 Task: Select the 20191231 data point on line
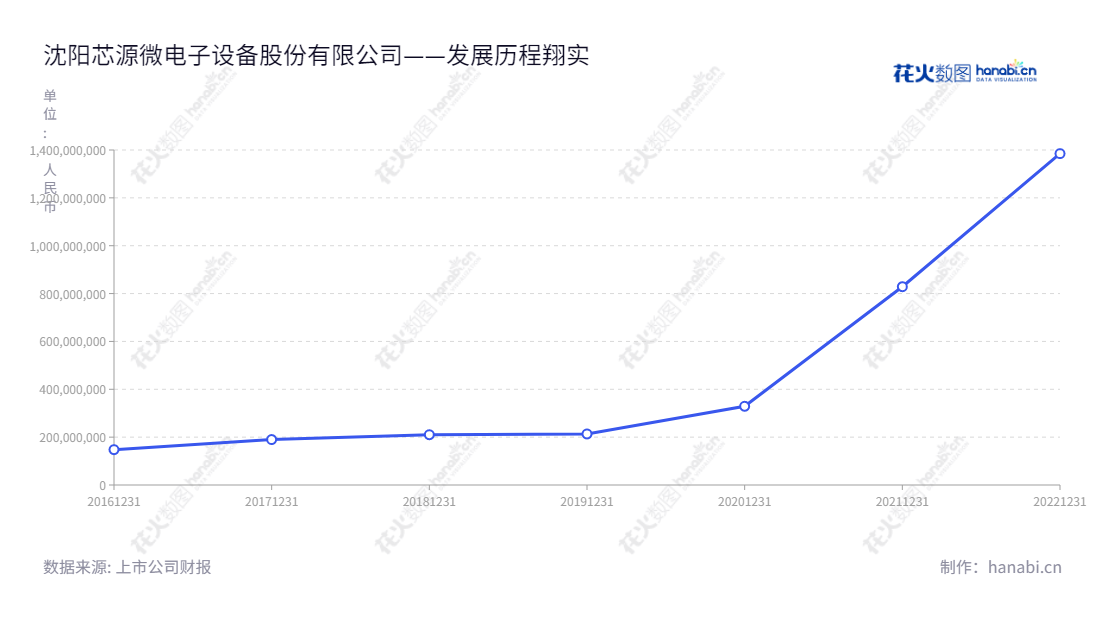[587, 434]
